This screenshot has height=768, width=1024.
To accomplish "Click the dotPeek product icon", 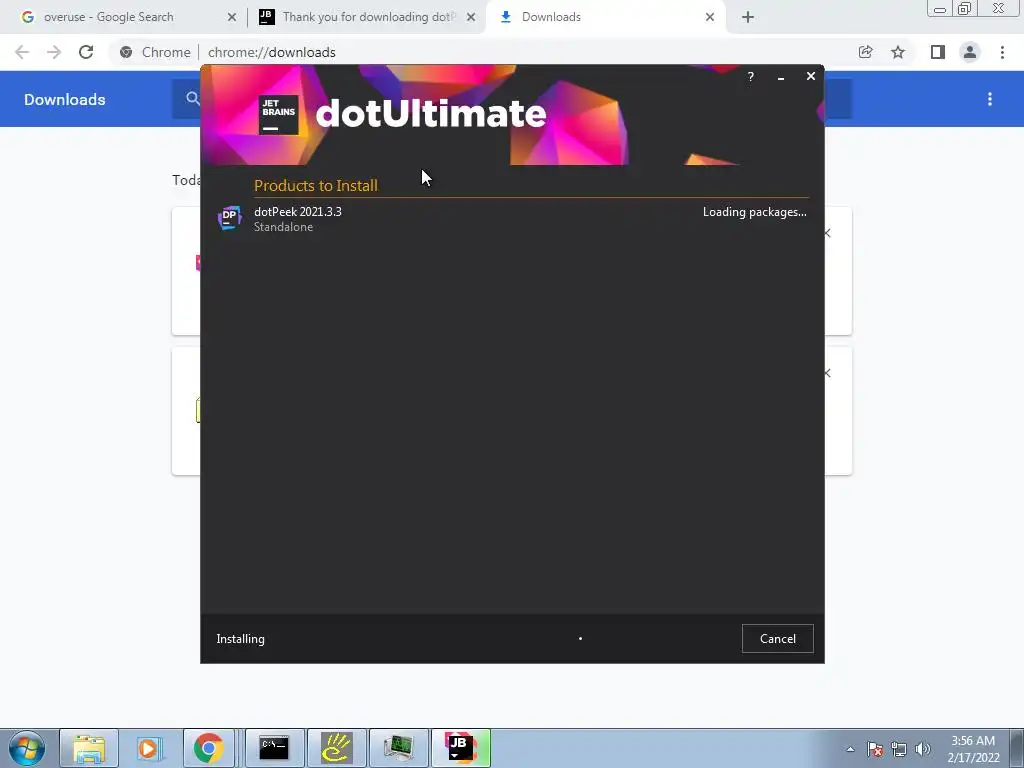I will click(x=229, y=218).
